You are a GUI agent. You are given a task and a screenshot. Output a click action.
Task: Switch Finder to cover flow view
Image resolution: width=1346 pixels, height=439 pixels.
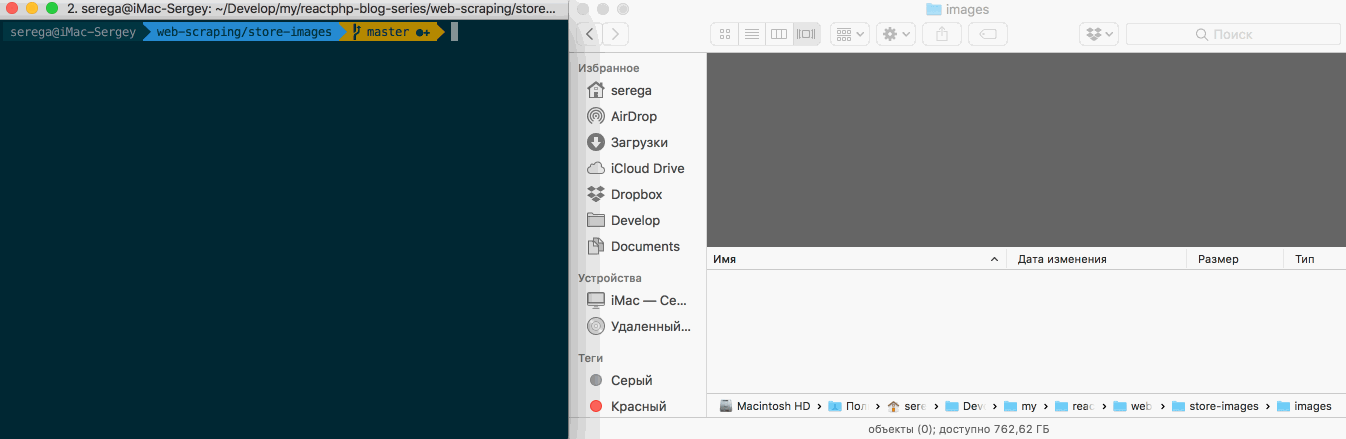tap(806, 34)
